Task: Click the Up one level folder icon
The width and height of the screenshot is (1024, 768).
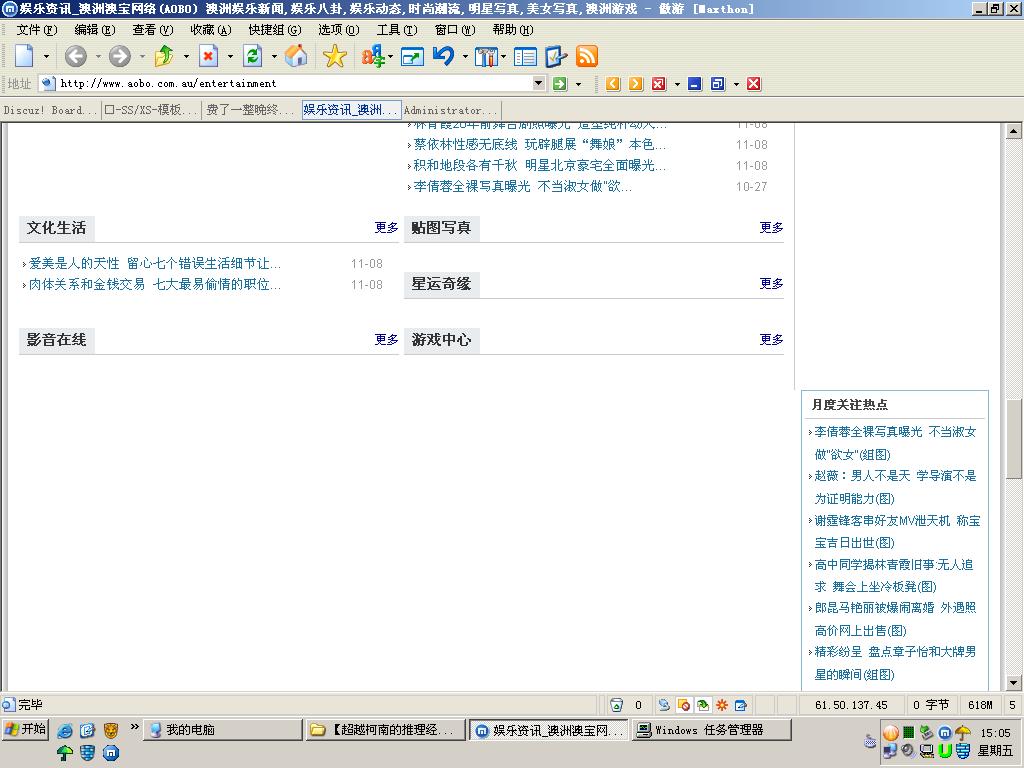Action: click(164, 56)
